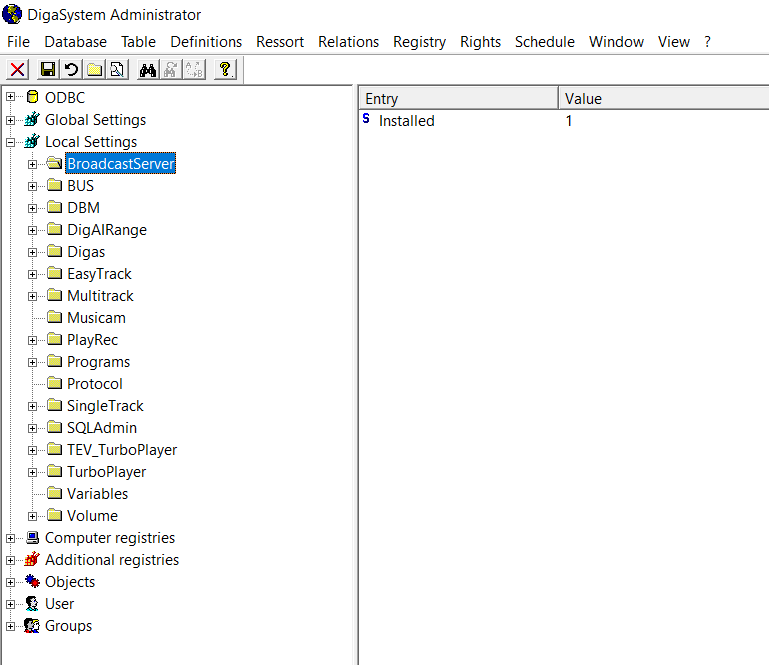
Task: Click the ODBC database cylinder icon
Action: (x=32, y=98)
